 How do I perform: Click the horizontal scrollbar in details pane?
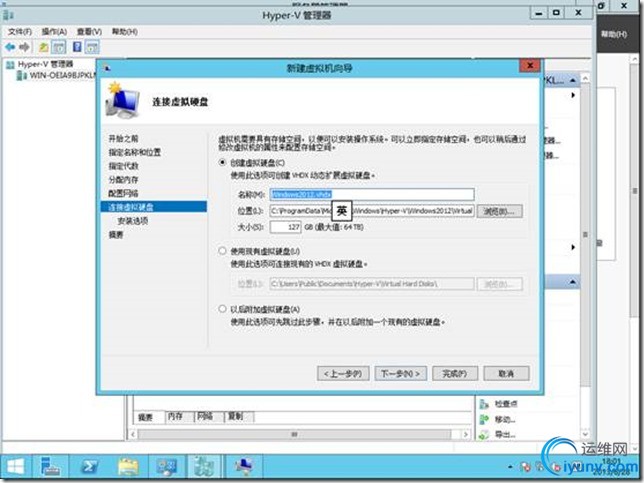point(294,434)
